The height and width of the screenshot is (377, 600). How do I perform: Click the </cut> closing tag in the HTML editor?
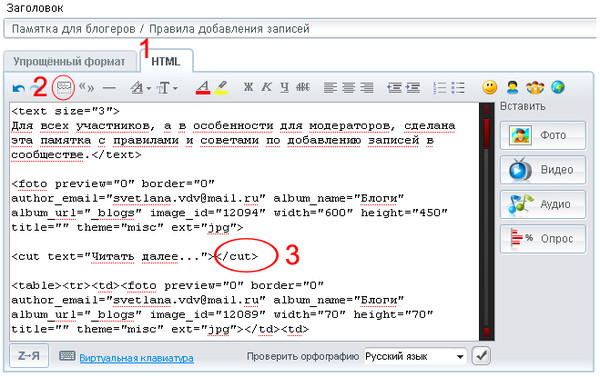(237, 256)
